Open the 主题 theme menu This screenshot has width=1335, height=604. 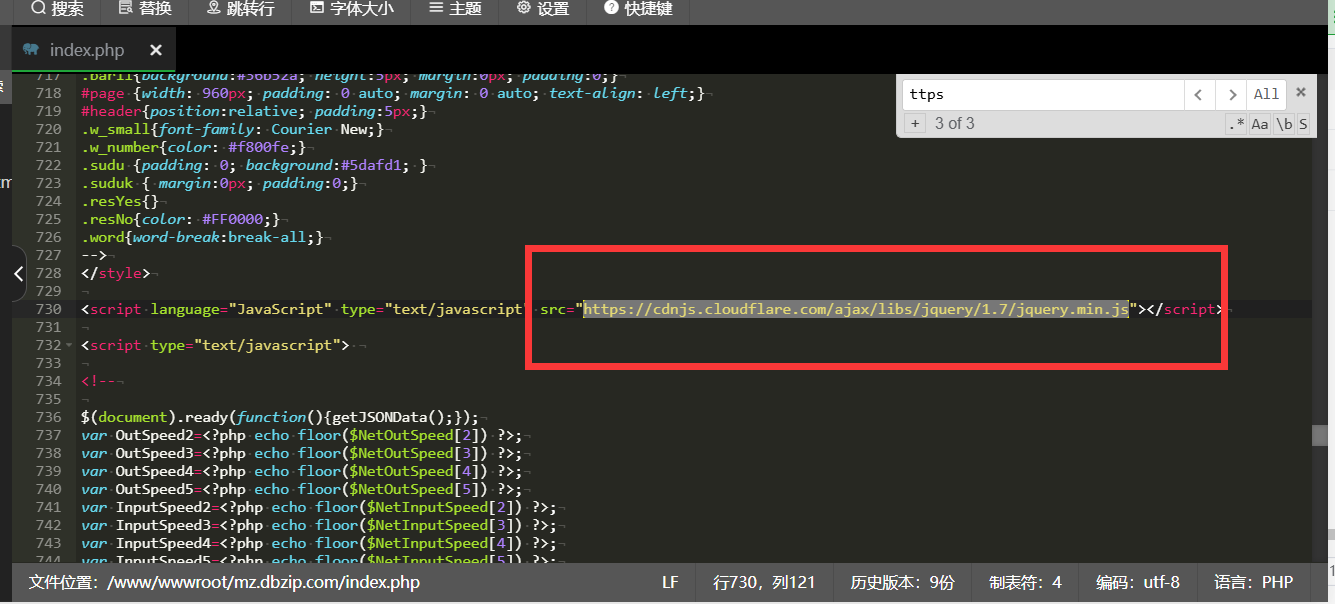pos(455,9)
